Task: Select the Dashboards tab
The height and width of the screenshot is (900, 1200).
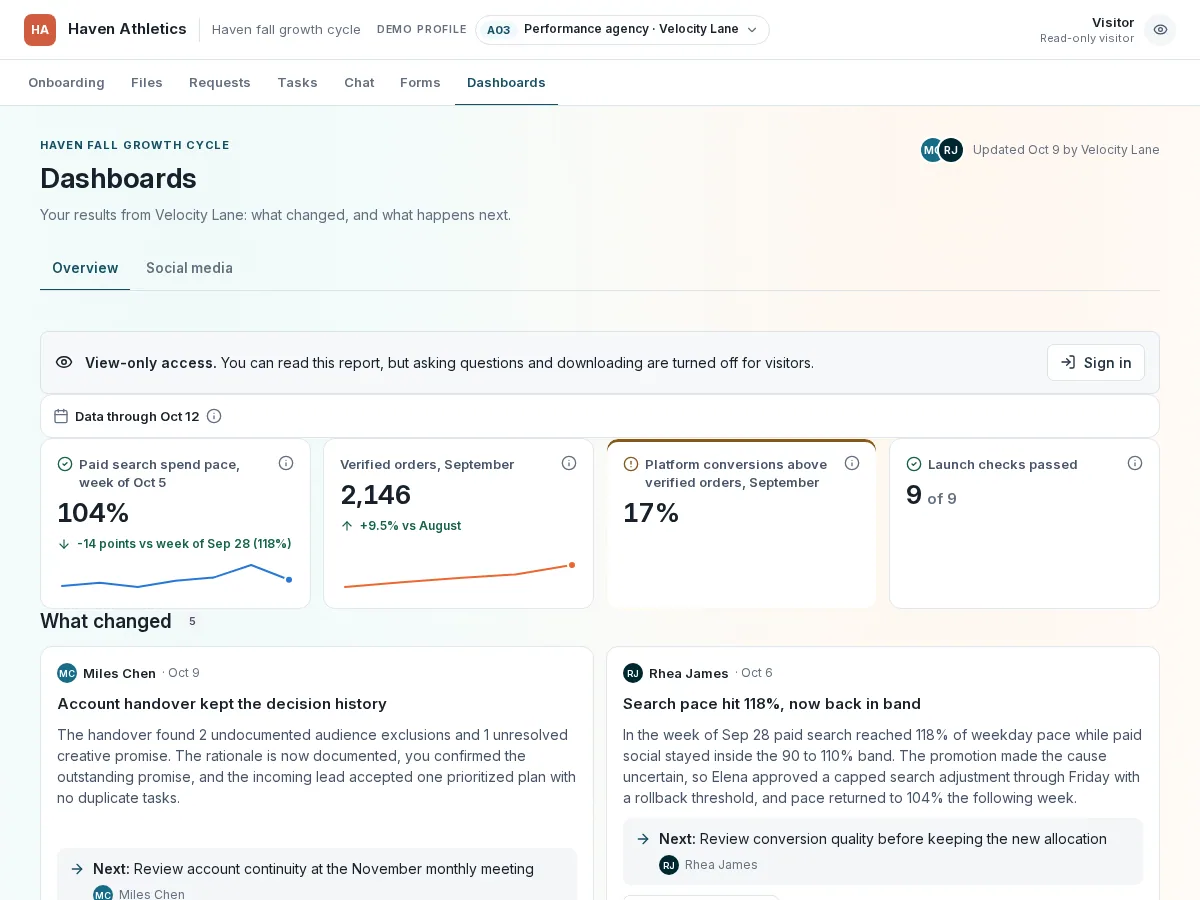Action: [x=506, y=83]
